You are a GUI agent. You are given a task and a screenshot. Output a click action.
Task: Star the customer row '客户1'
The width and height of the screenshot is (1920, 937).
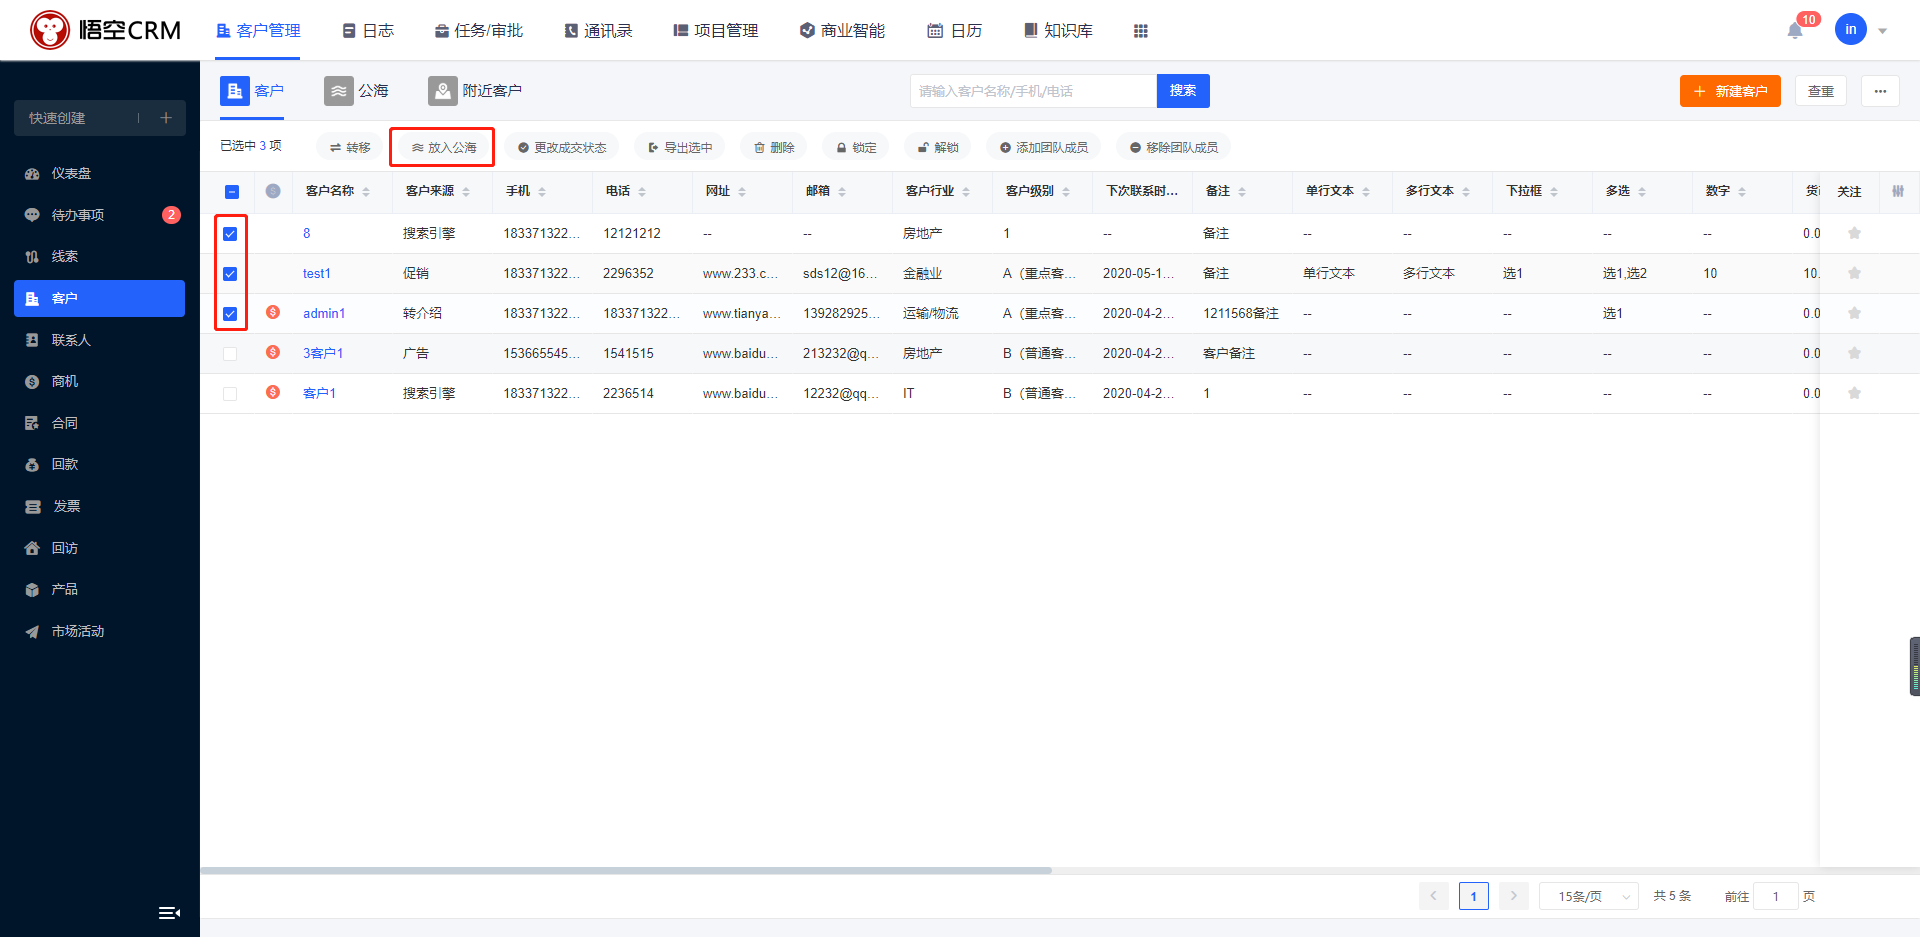coord(1854,393)
